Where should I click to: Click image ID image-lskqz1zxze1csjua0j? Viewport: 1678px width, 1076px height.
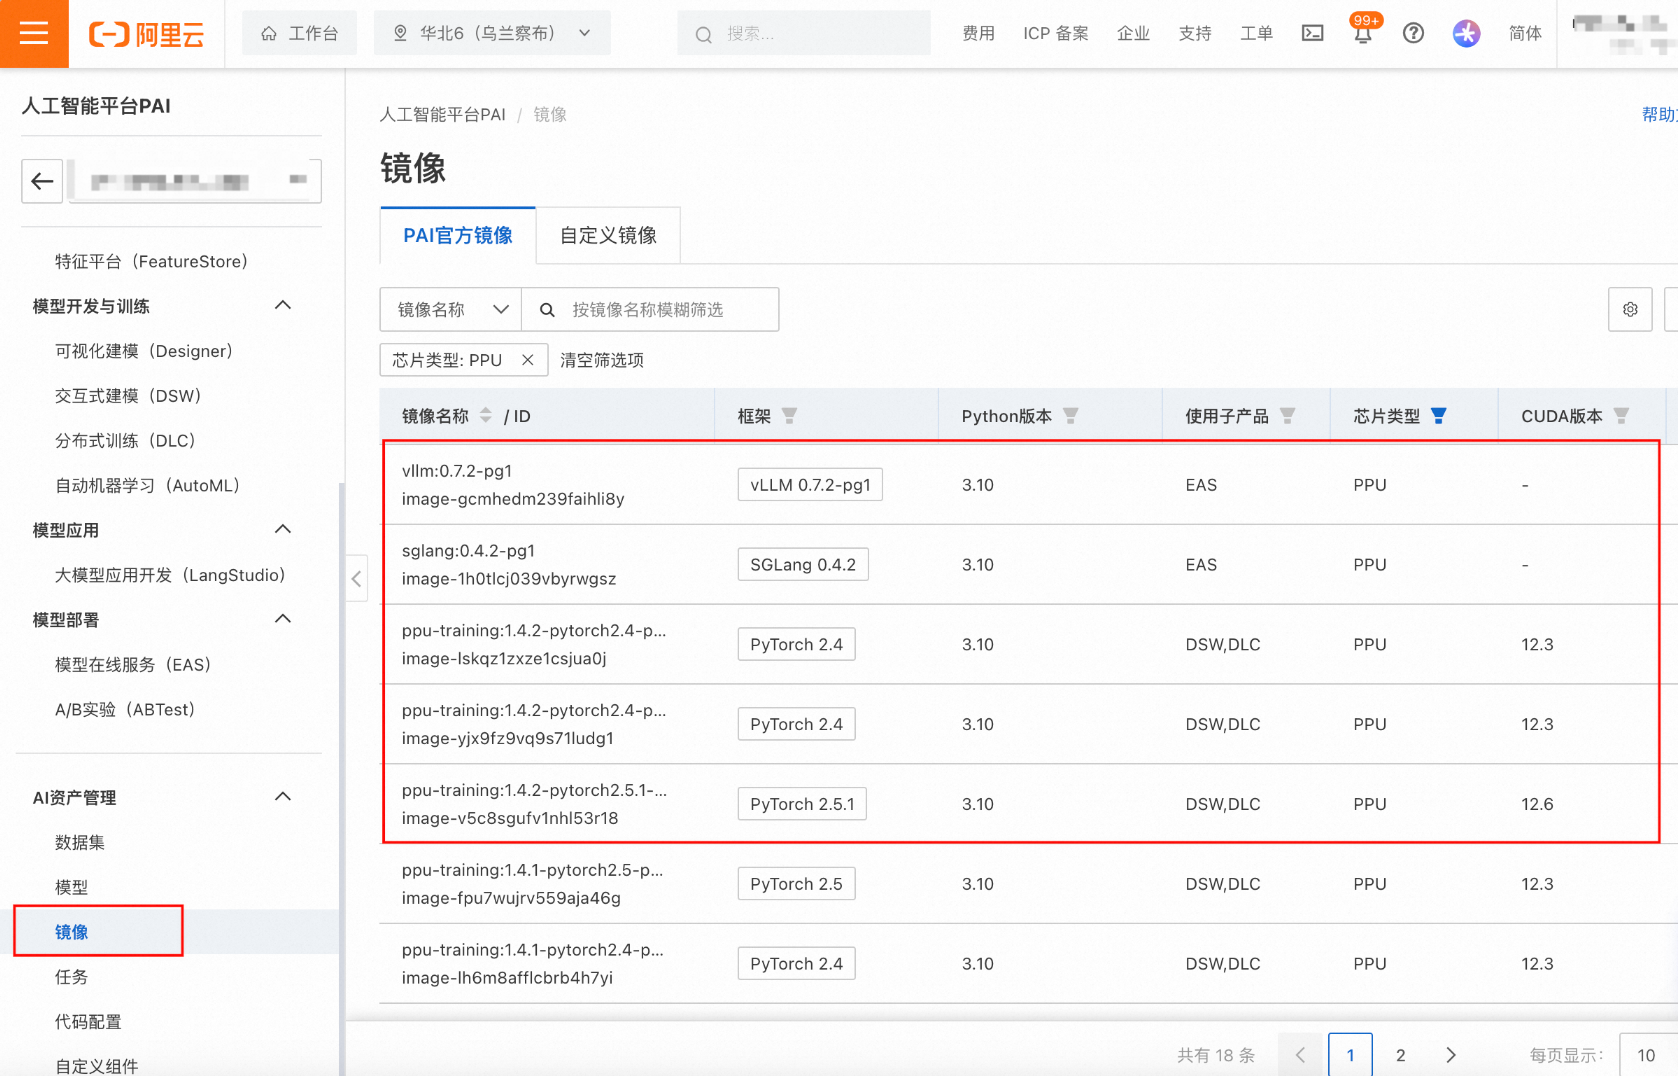(504, 659)
